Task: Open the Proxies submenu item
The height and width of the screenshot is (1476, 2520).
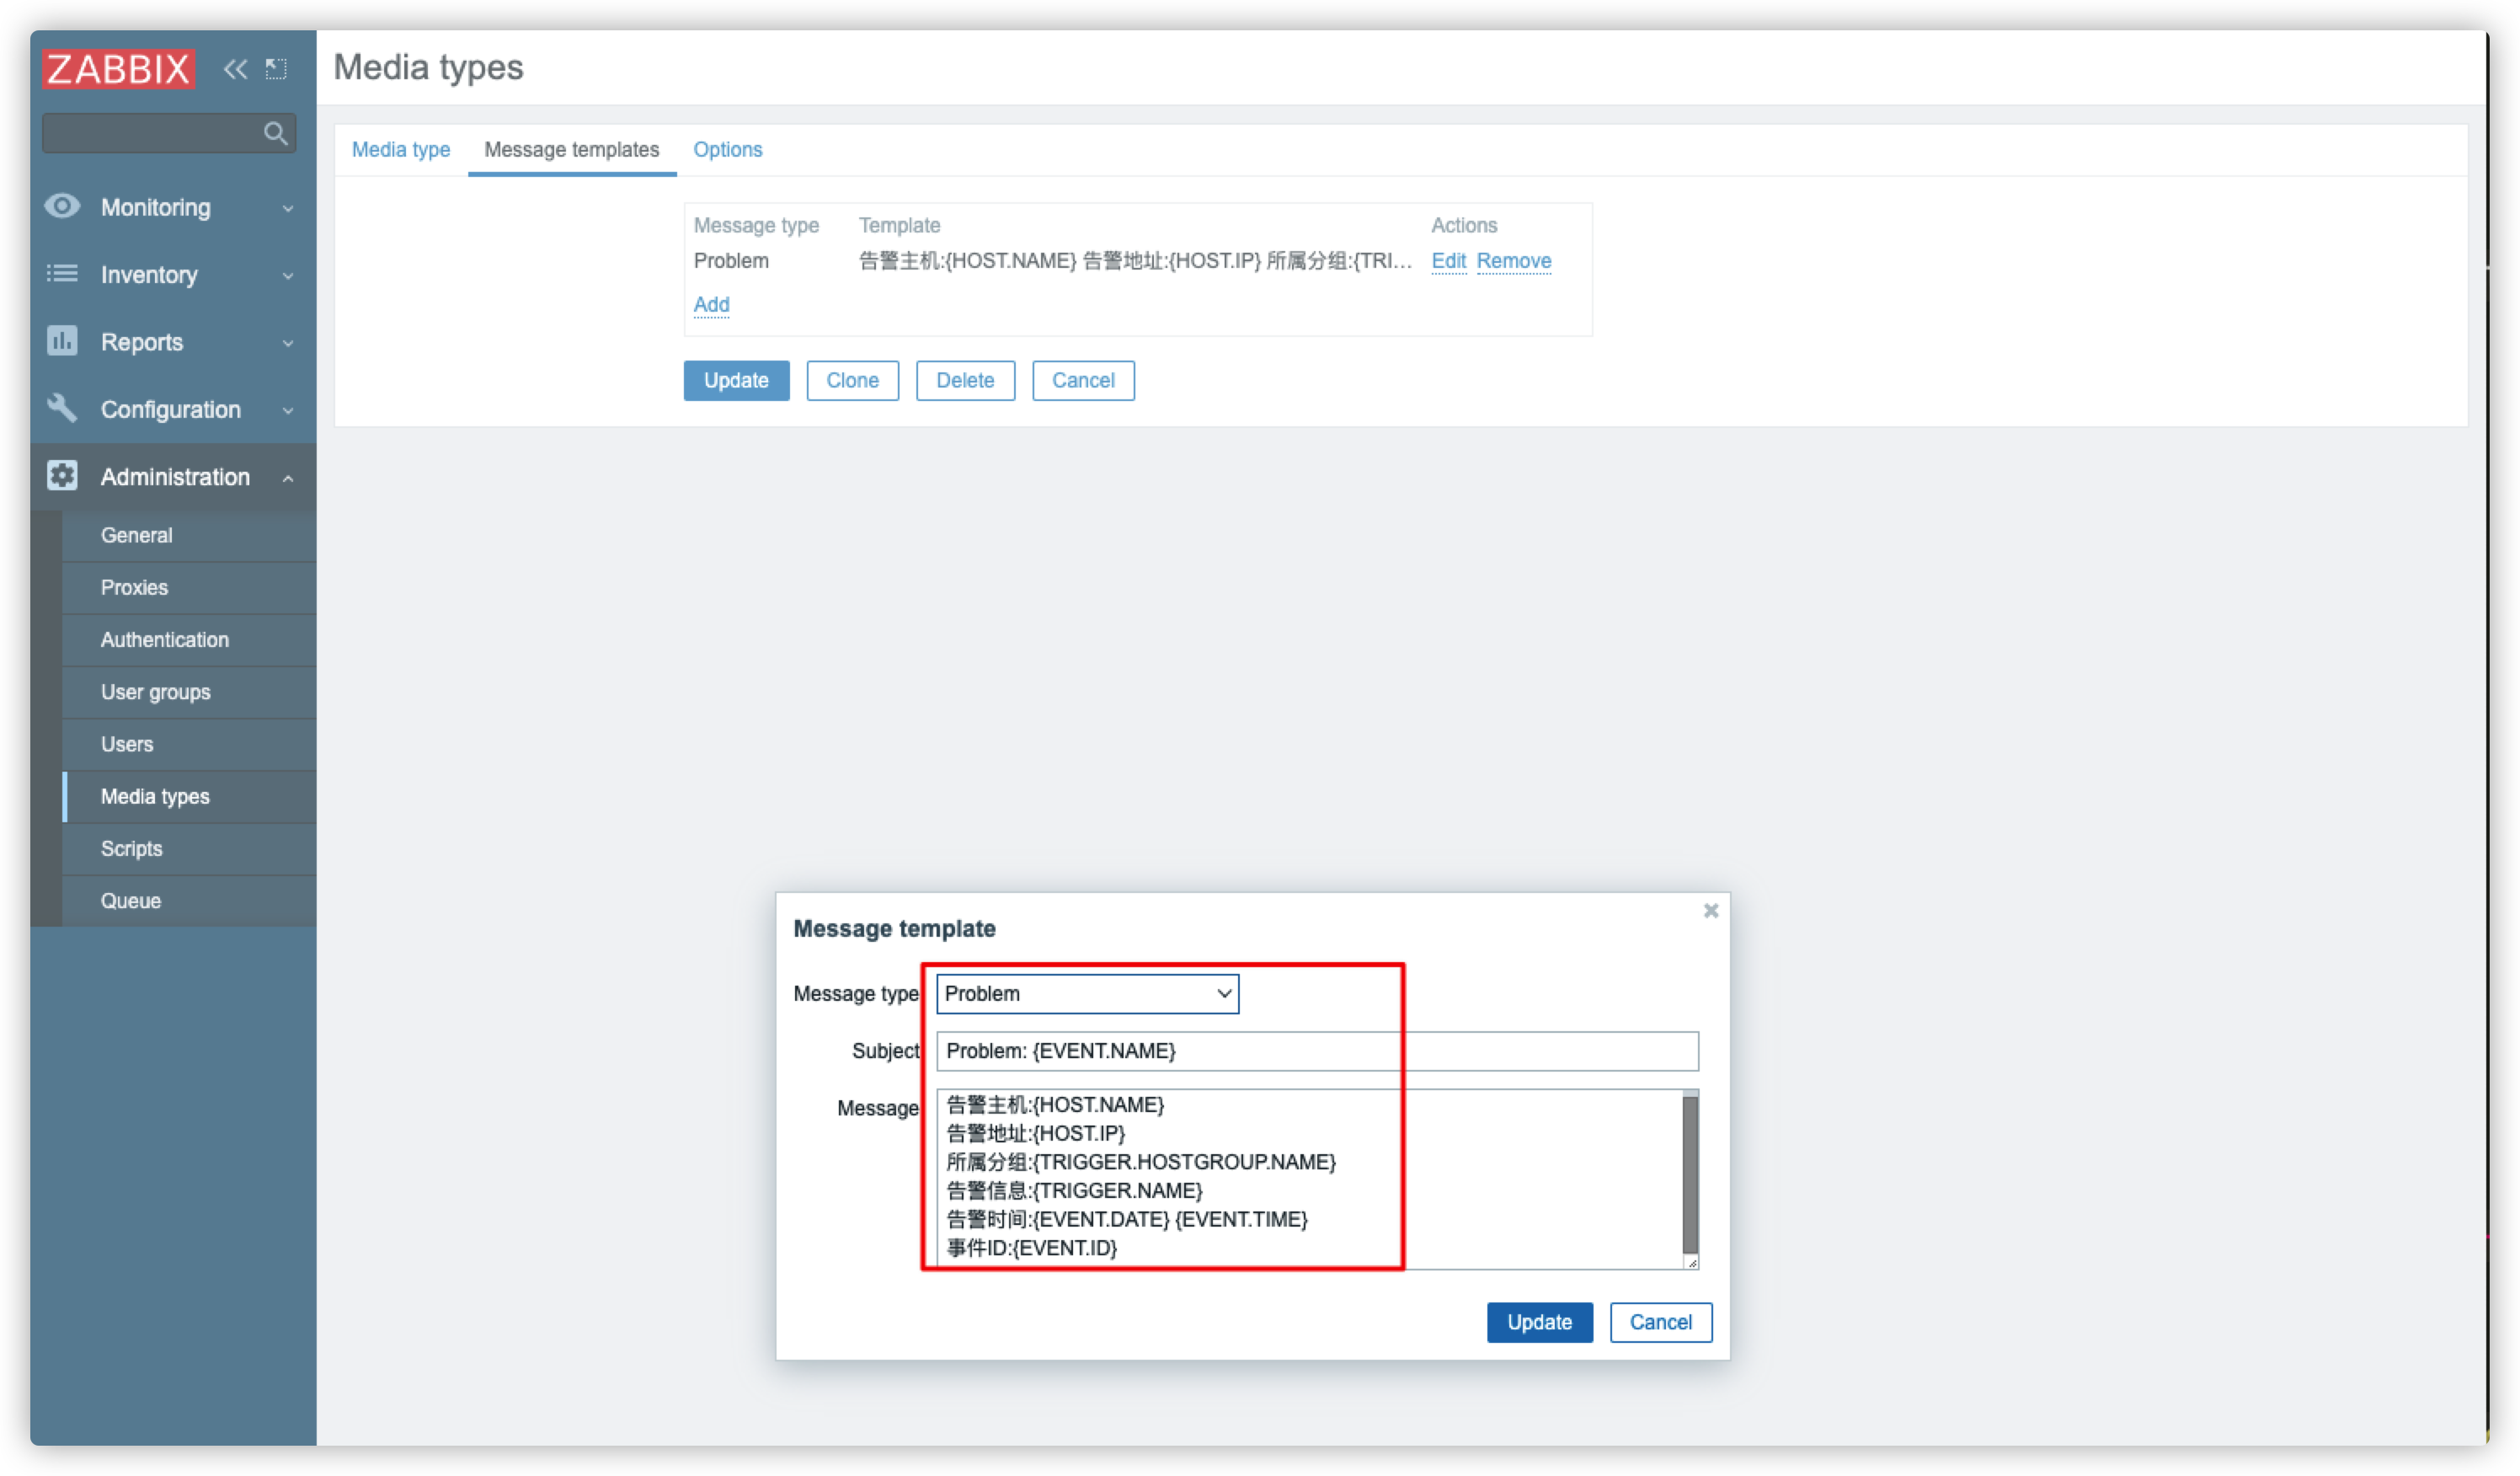Action: click(189, 587)
